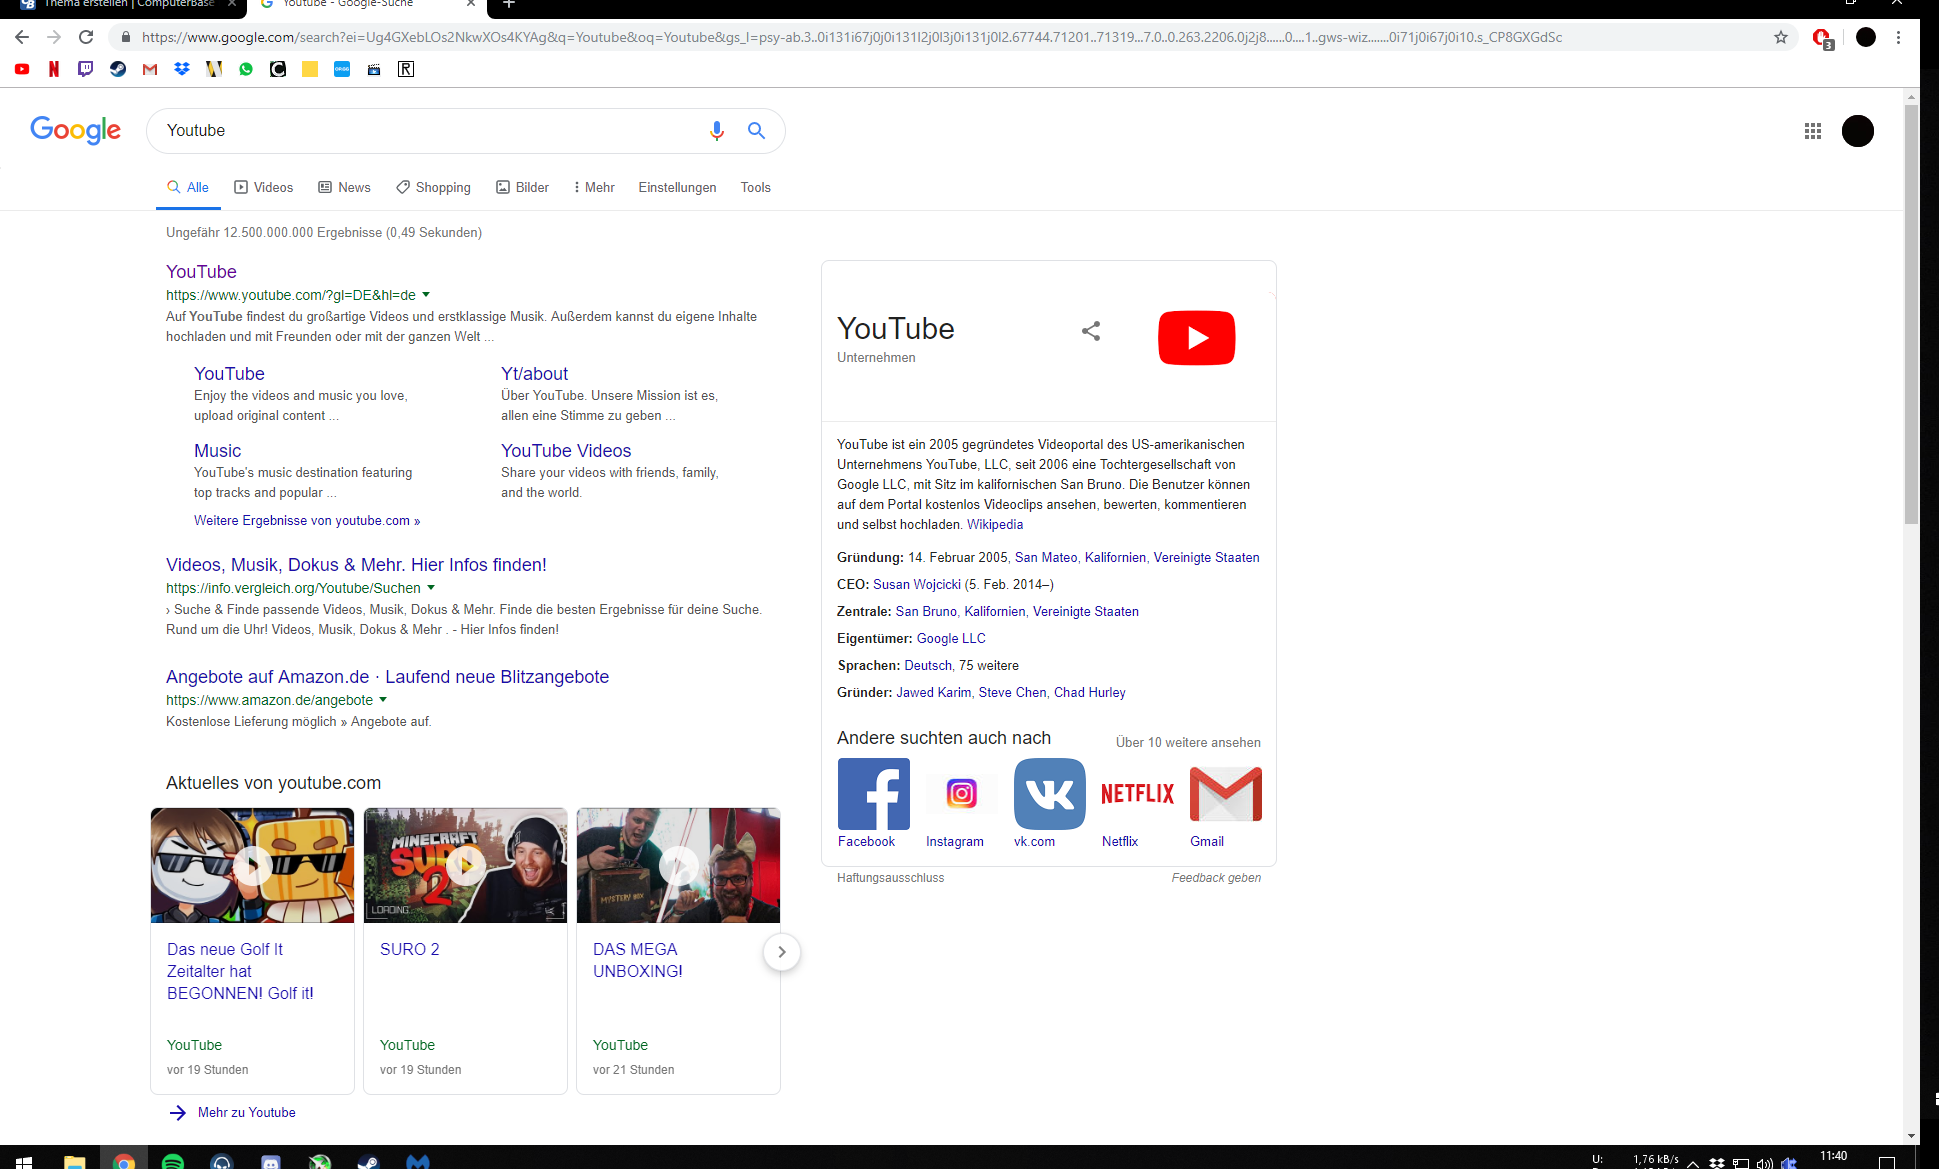Image resolution: width=1939 pixels, height=1169 pixels.
Task: Show hidden system tray icons
Action: [x=1693, y=1162]
